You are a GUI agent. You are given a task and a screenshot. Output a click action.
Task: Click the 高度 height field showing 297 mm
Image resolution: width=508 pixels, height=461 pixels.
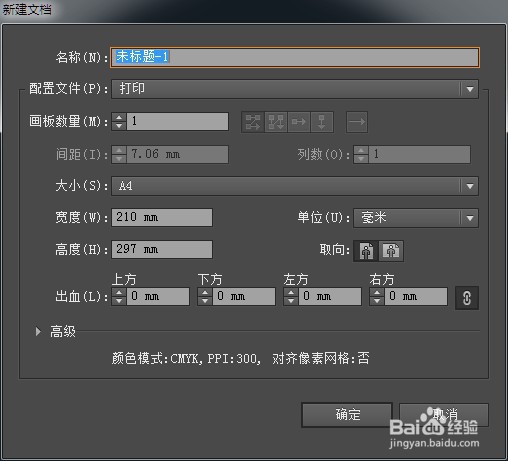click(x=162, y=249)
